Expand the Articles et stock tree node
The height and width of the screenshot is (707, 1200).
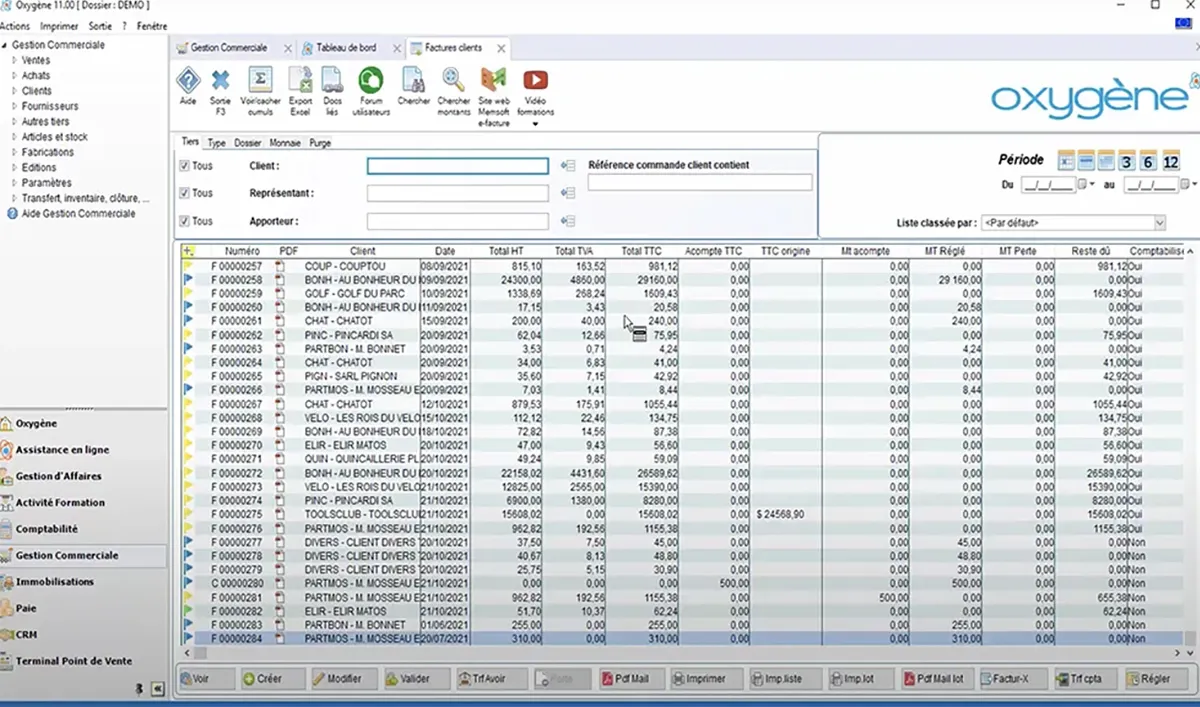pos(14,137)
